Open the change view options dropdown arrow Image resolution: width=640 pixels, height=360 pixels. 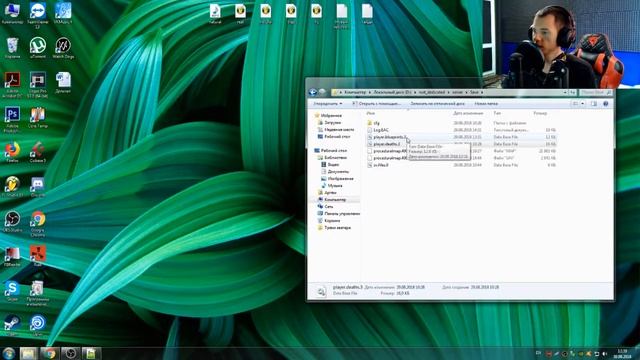[x=583, y=104]
